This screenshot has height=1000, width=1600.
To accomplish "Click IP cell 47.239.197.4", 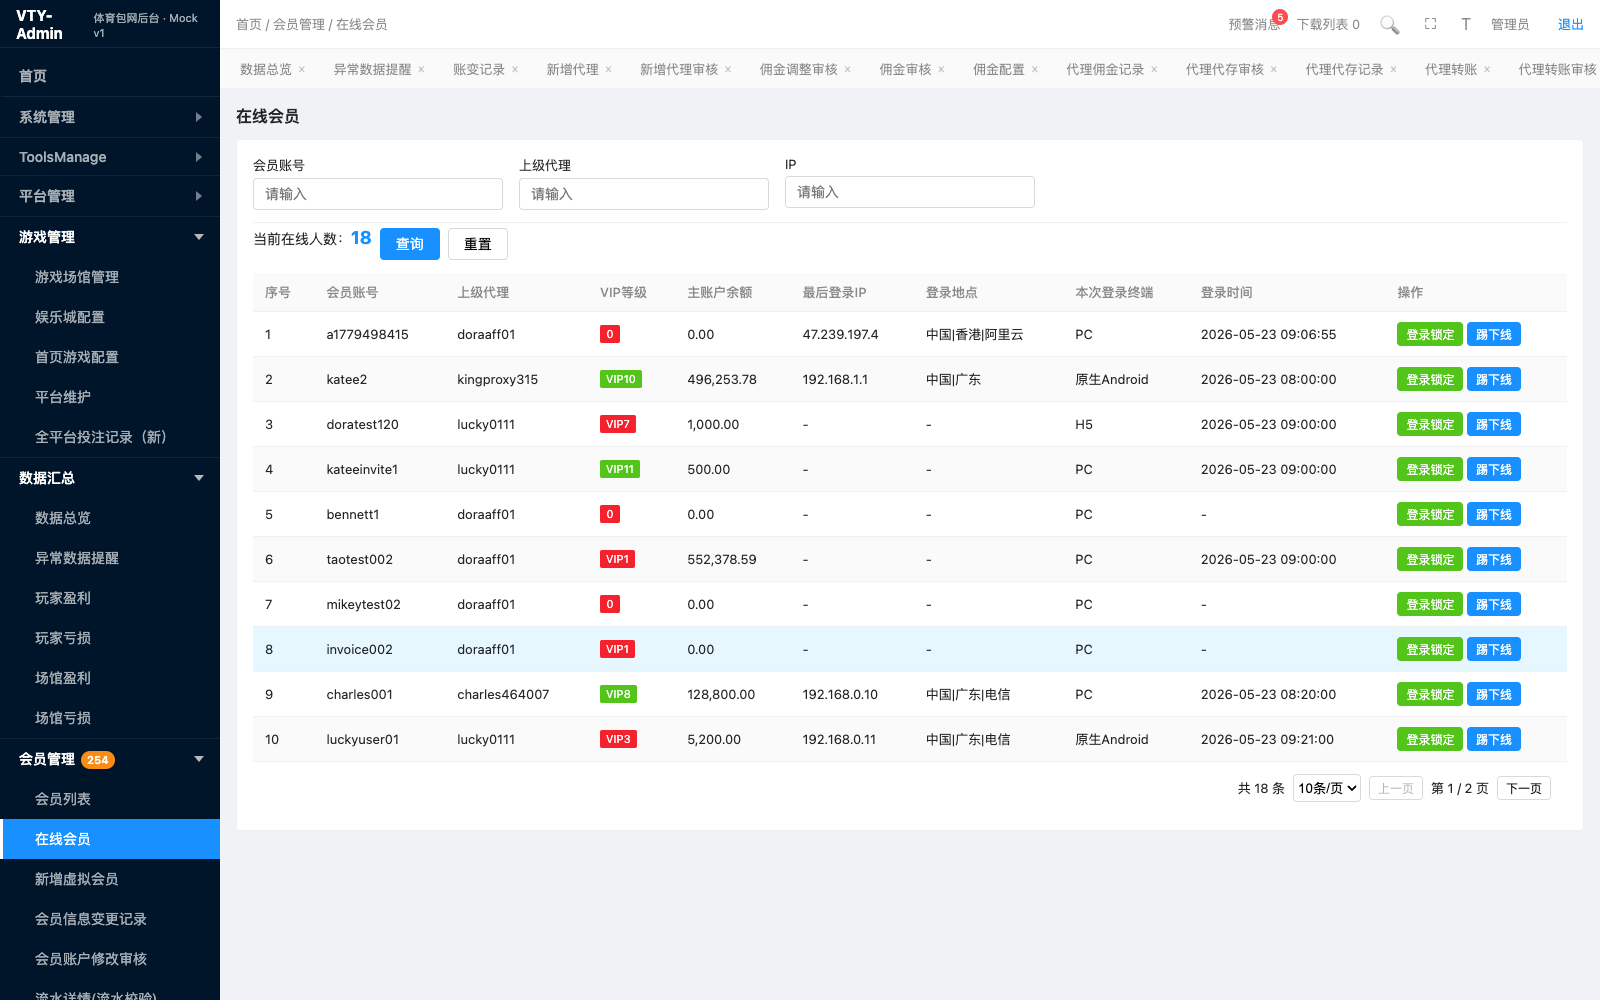I will tap(840, 334).
